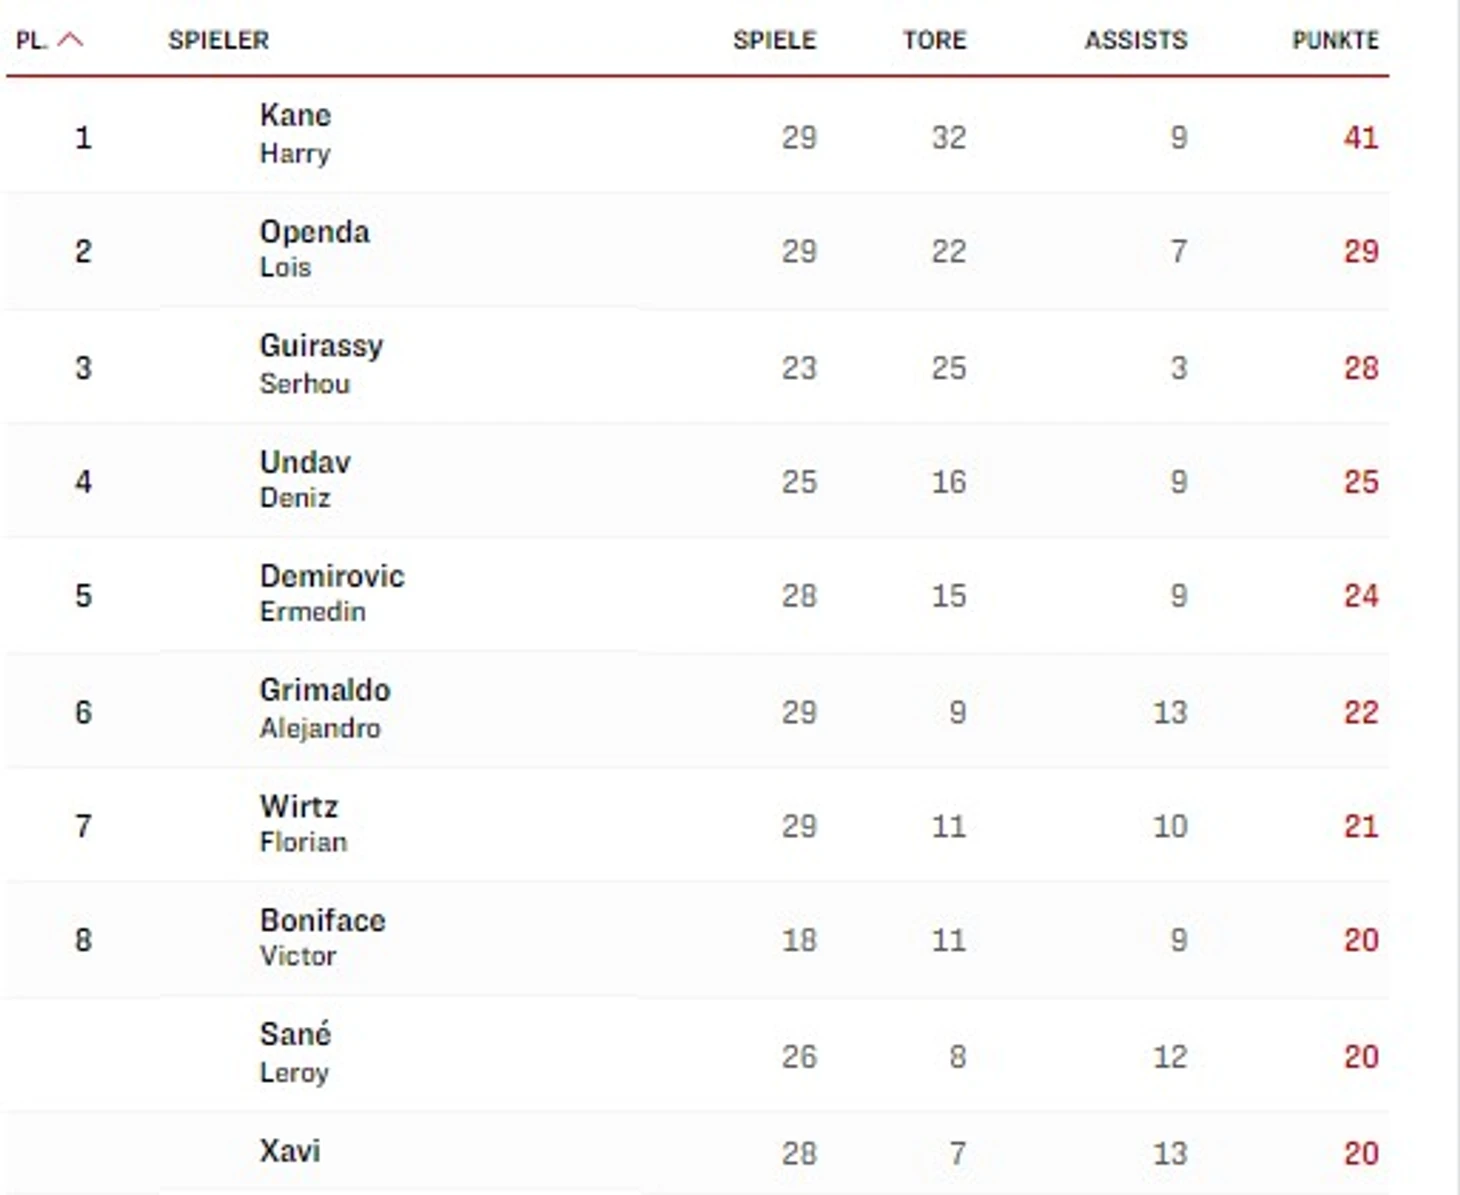The height and width of the screenshot is (1195, 1460).
Task: Select Guirassy's 25 goals cell
Action: 948,368
